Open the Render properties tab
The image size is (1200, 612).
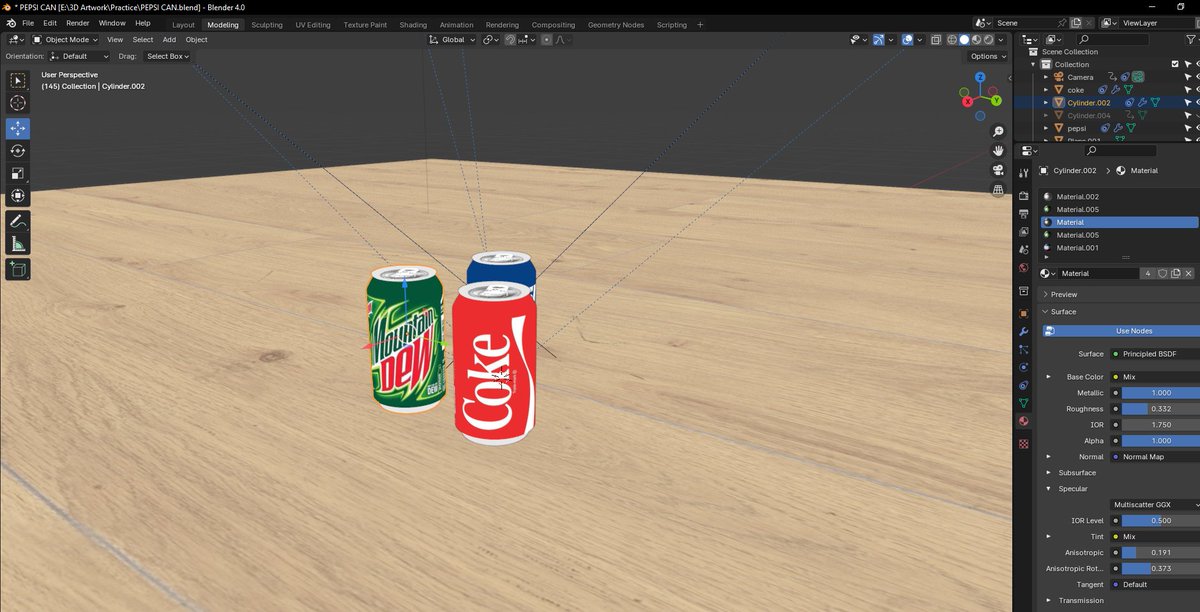[1023, 195]
